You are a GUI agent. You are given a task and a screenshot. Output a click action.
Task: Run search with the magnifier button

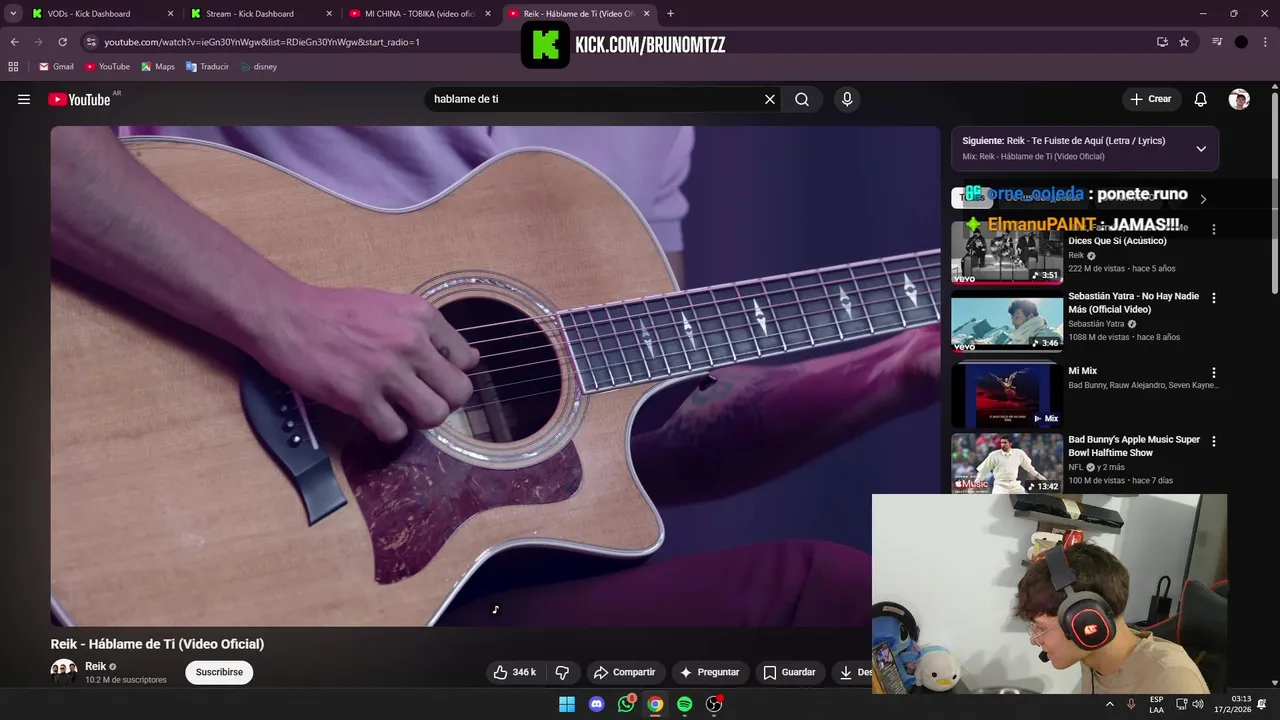(802, 99)
